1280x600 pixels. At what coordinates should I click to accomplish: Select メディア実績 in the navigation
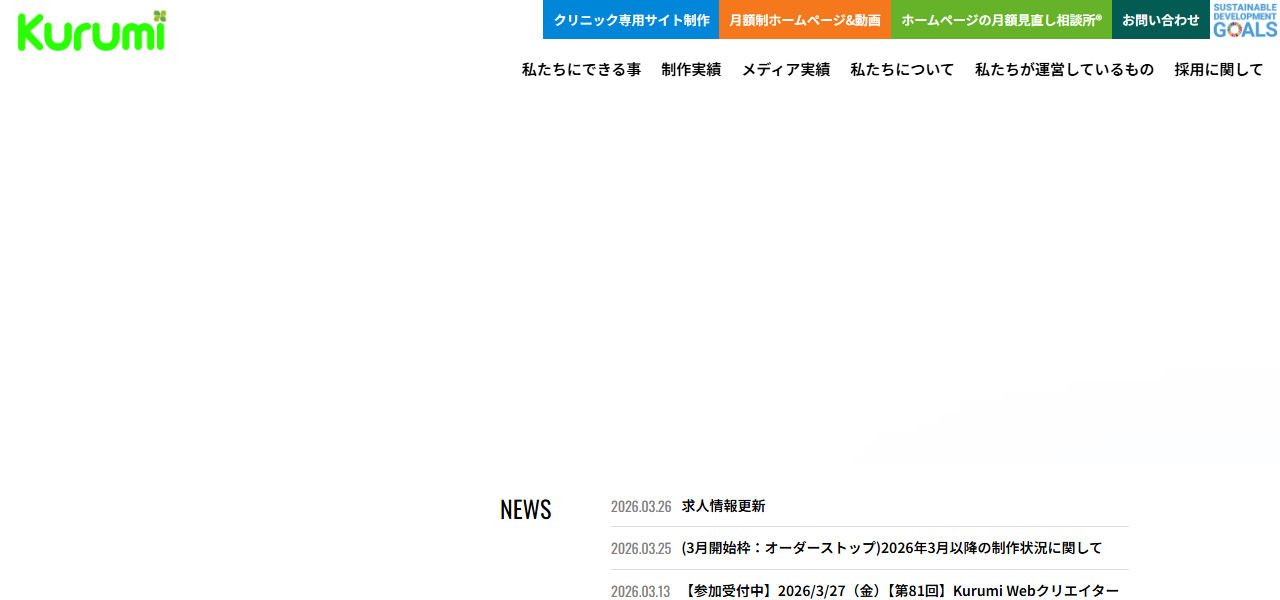pos(785,70)
